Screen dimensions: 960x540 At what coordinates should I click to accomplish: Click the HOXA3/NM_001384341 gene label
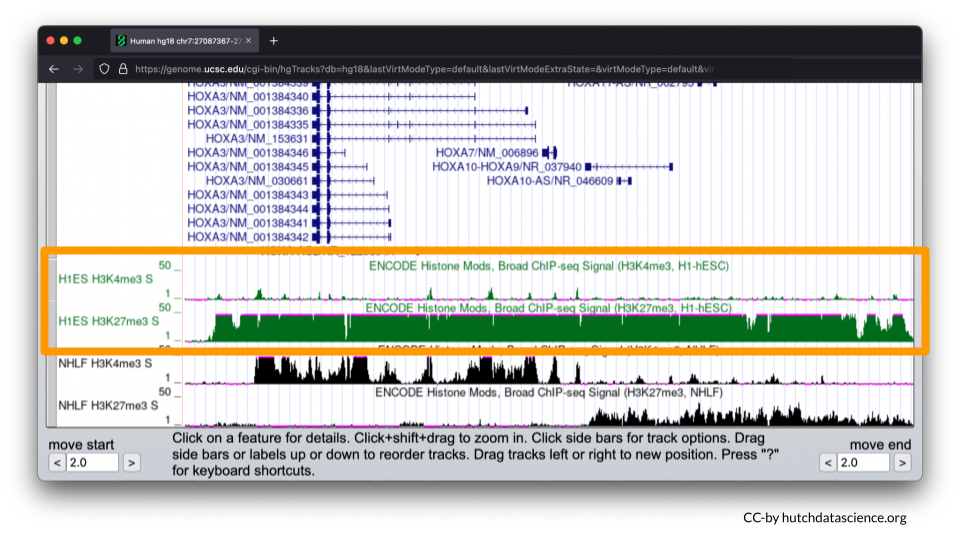tap(248, 223)
